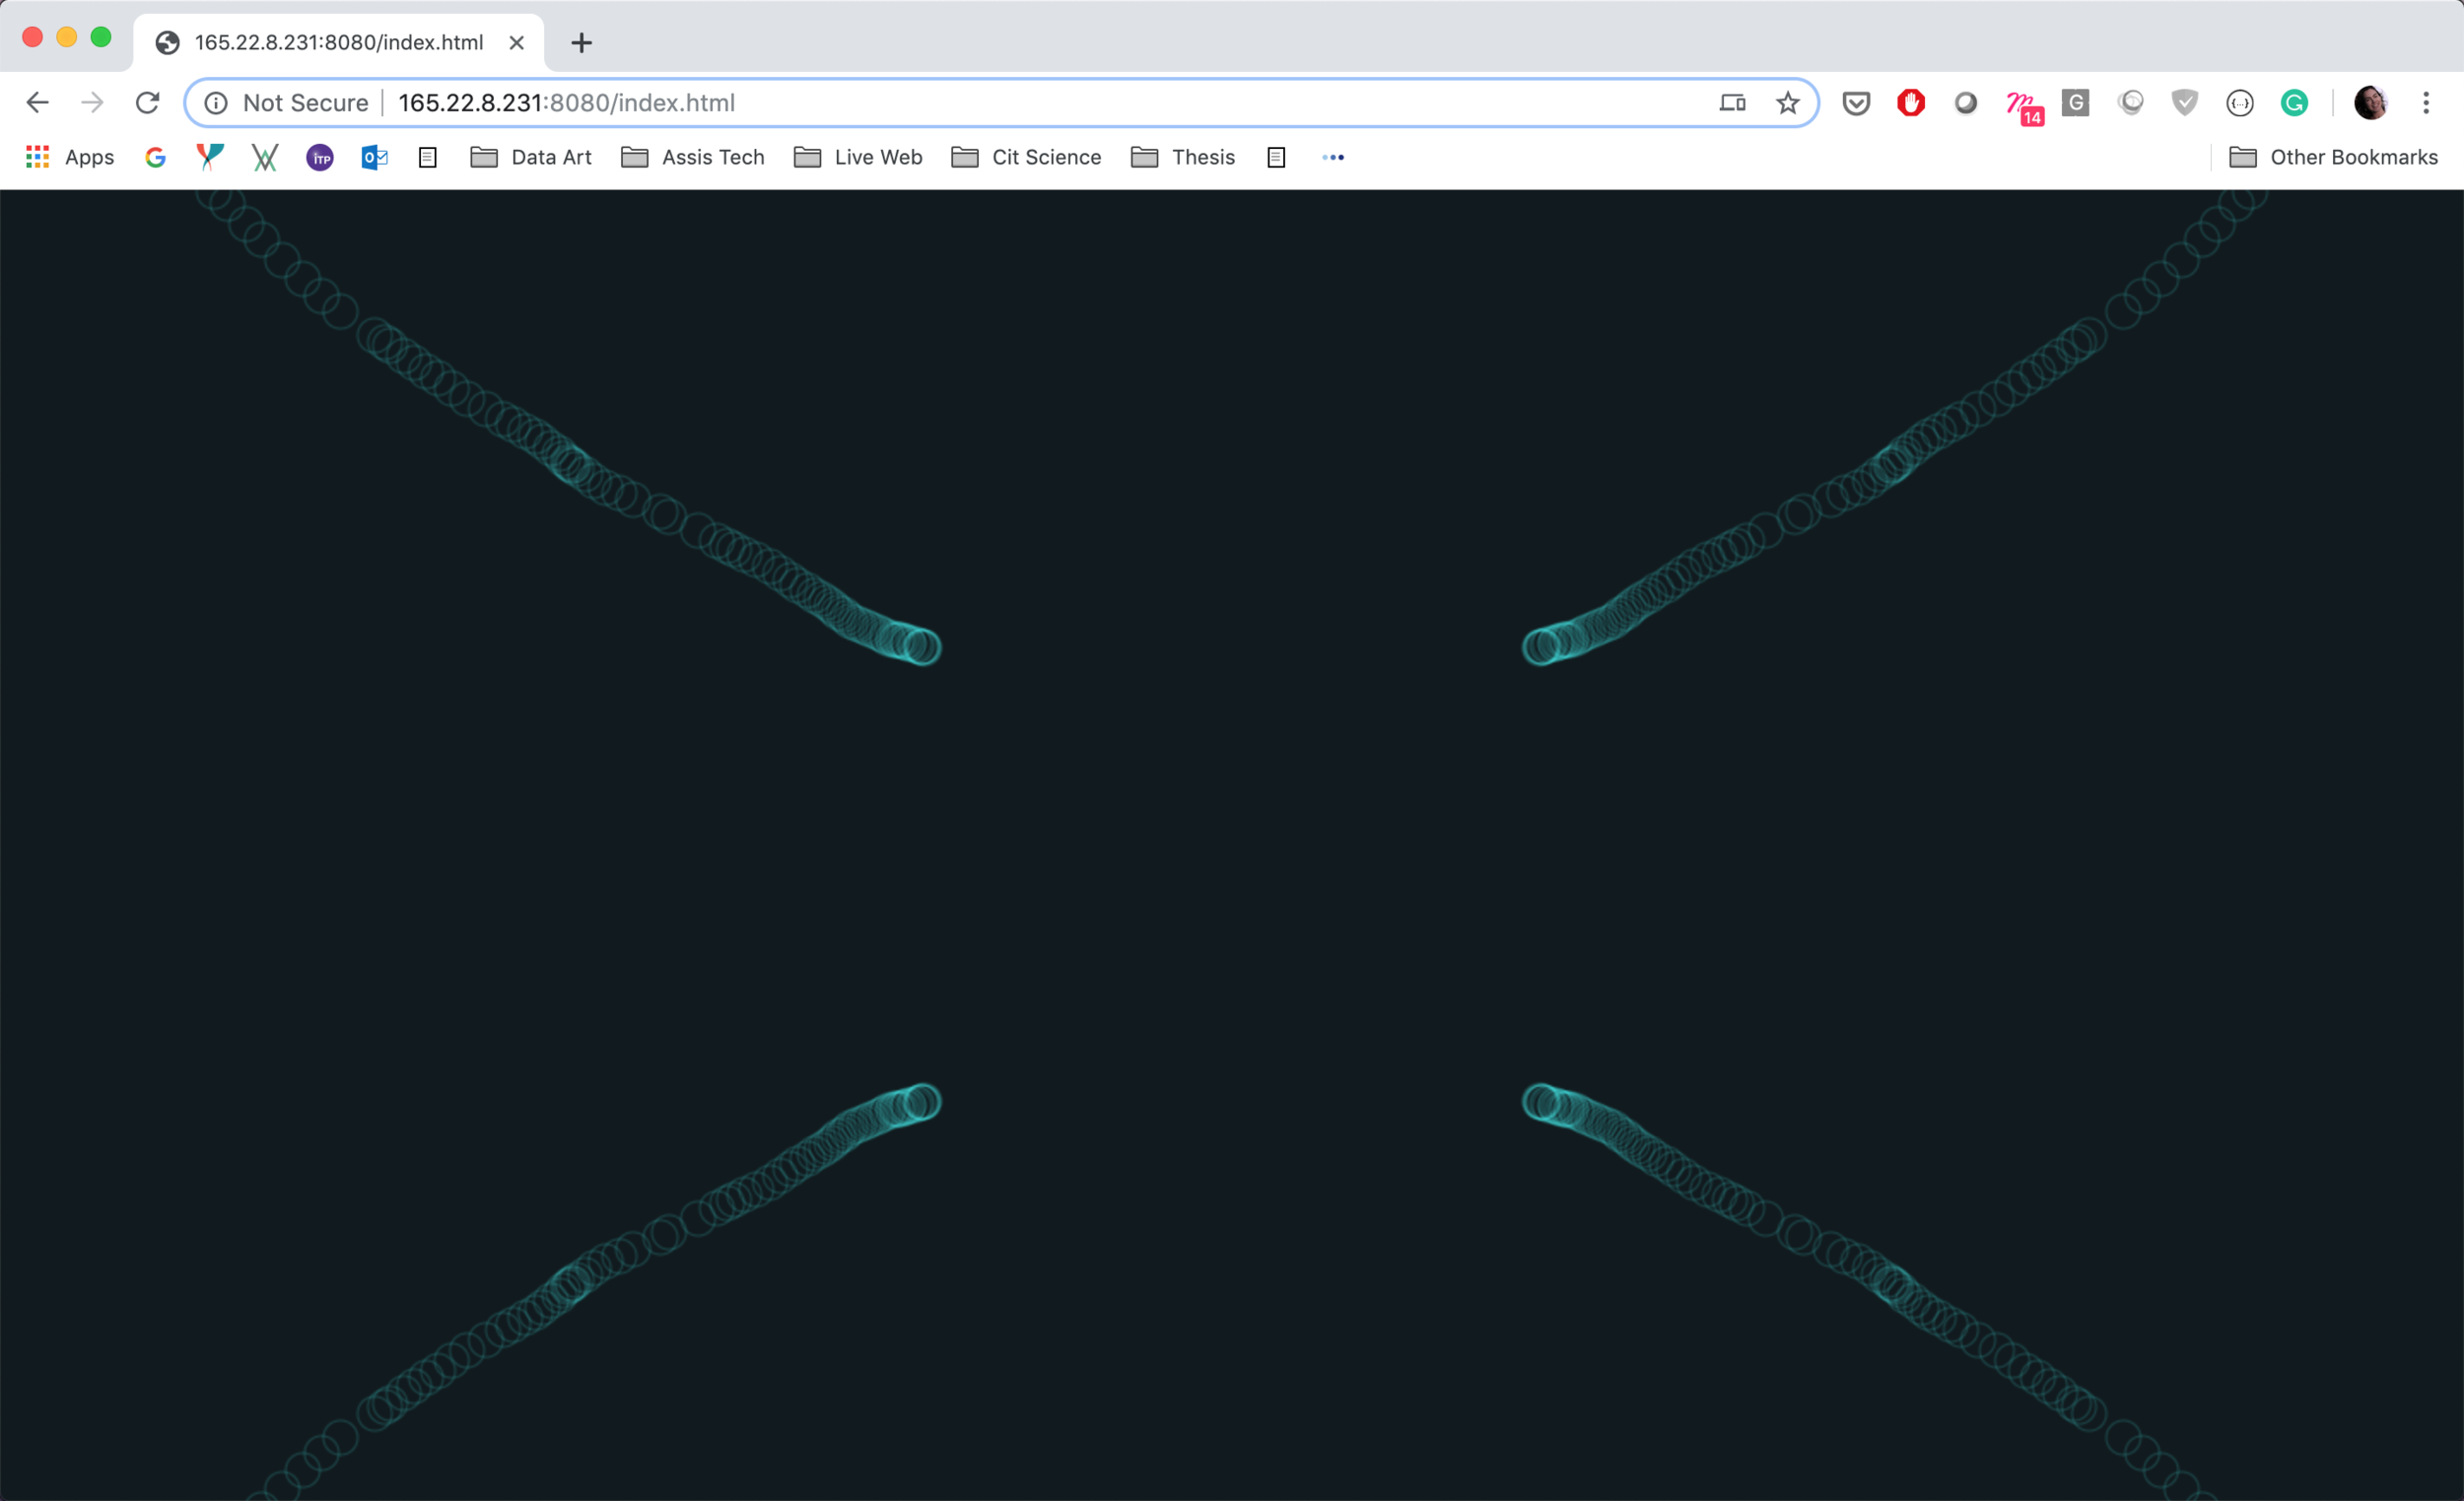Click the gray shield checkmark extension

pyautogui.click(x=2185, y=103)
